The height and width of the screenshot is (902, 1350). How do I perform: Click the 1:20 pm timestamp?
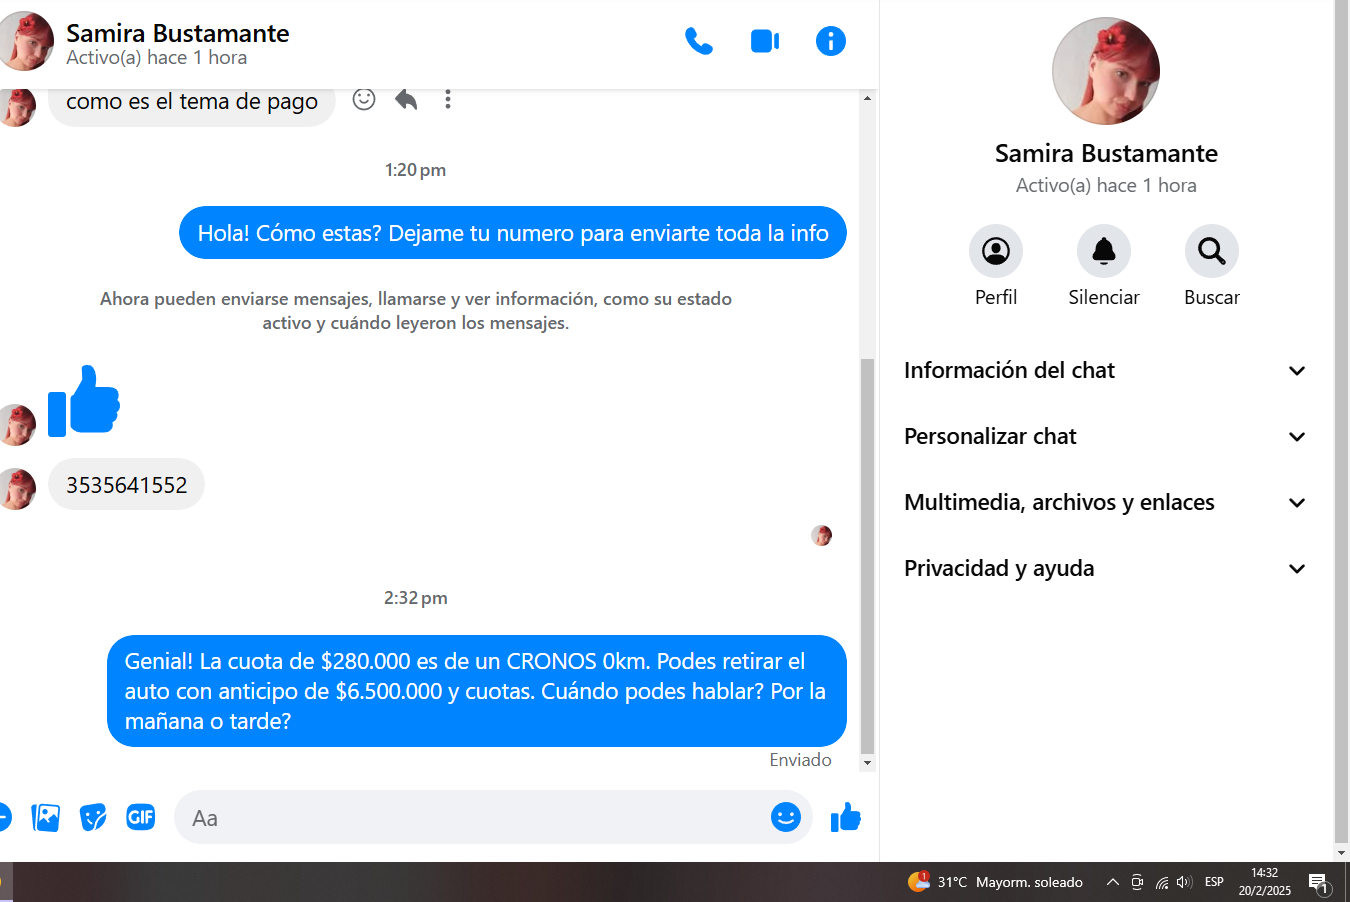coord(416,170)
